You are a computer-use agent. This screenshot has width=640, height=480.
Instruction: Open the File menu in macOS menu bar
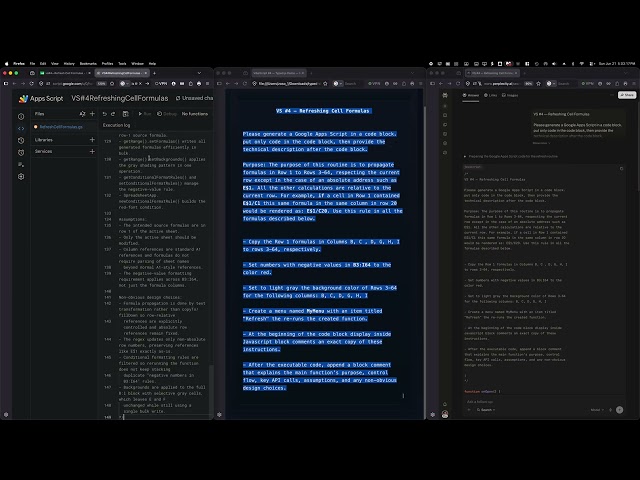click(x=32, y=64)
